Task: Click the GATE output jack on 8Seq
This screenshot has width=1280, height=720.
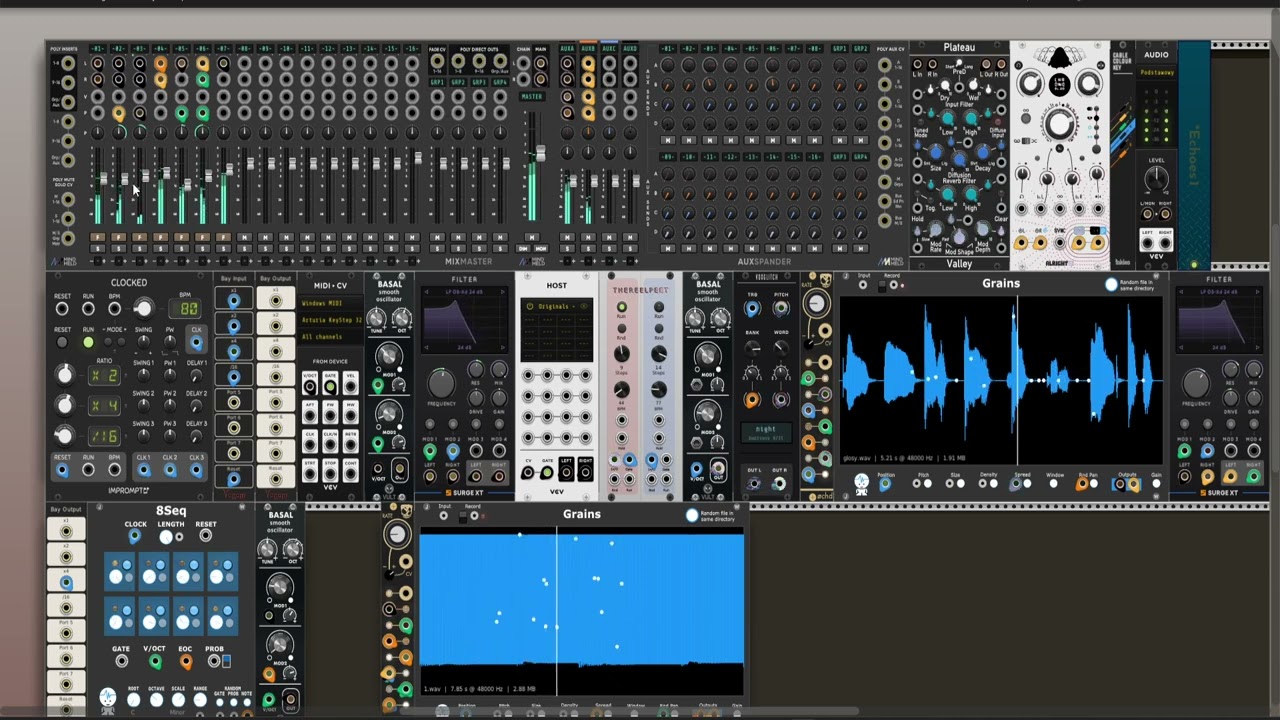Action: pyautogui.click(x=121, y=661)
